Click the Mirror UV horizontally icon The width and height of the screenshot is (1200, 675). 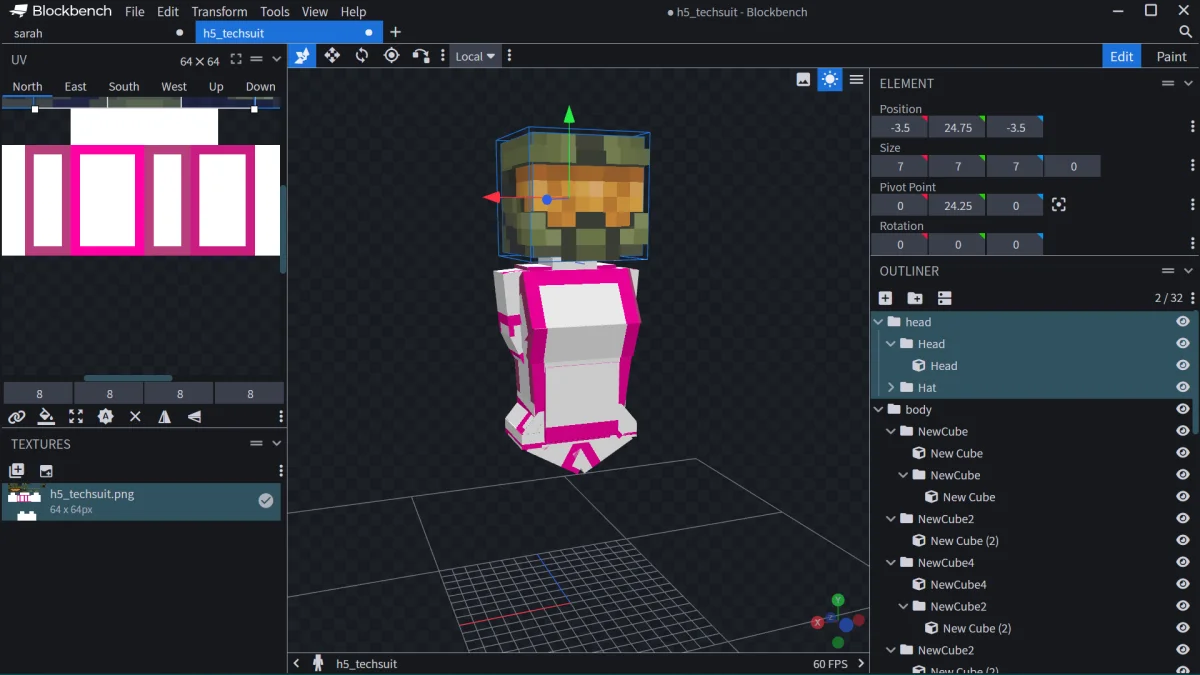click(x=165, y=417)
